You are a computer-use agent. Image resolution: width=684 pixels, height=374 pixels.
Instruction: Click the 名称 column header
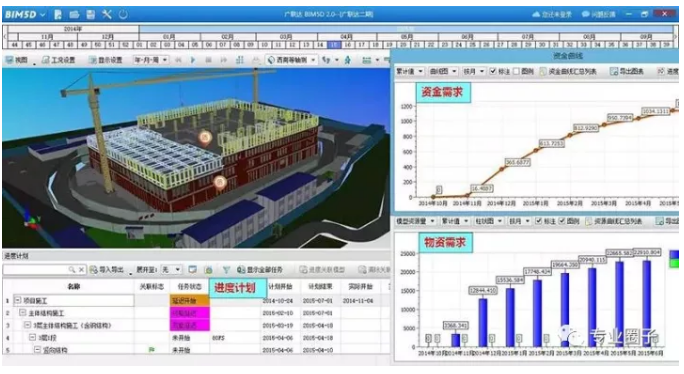point(74,286)
